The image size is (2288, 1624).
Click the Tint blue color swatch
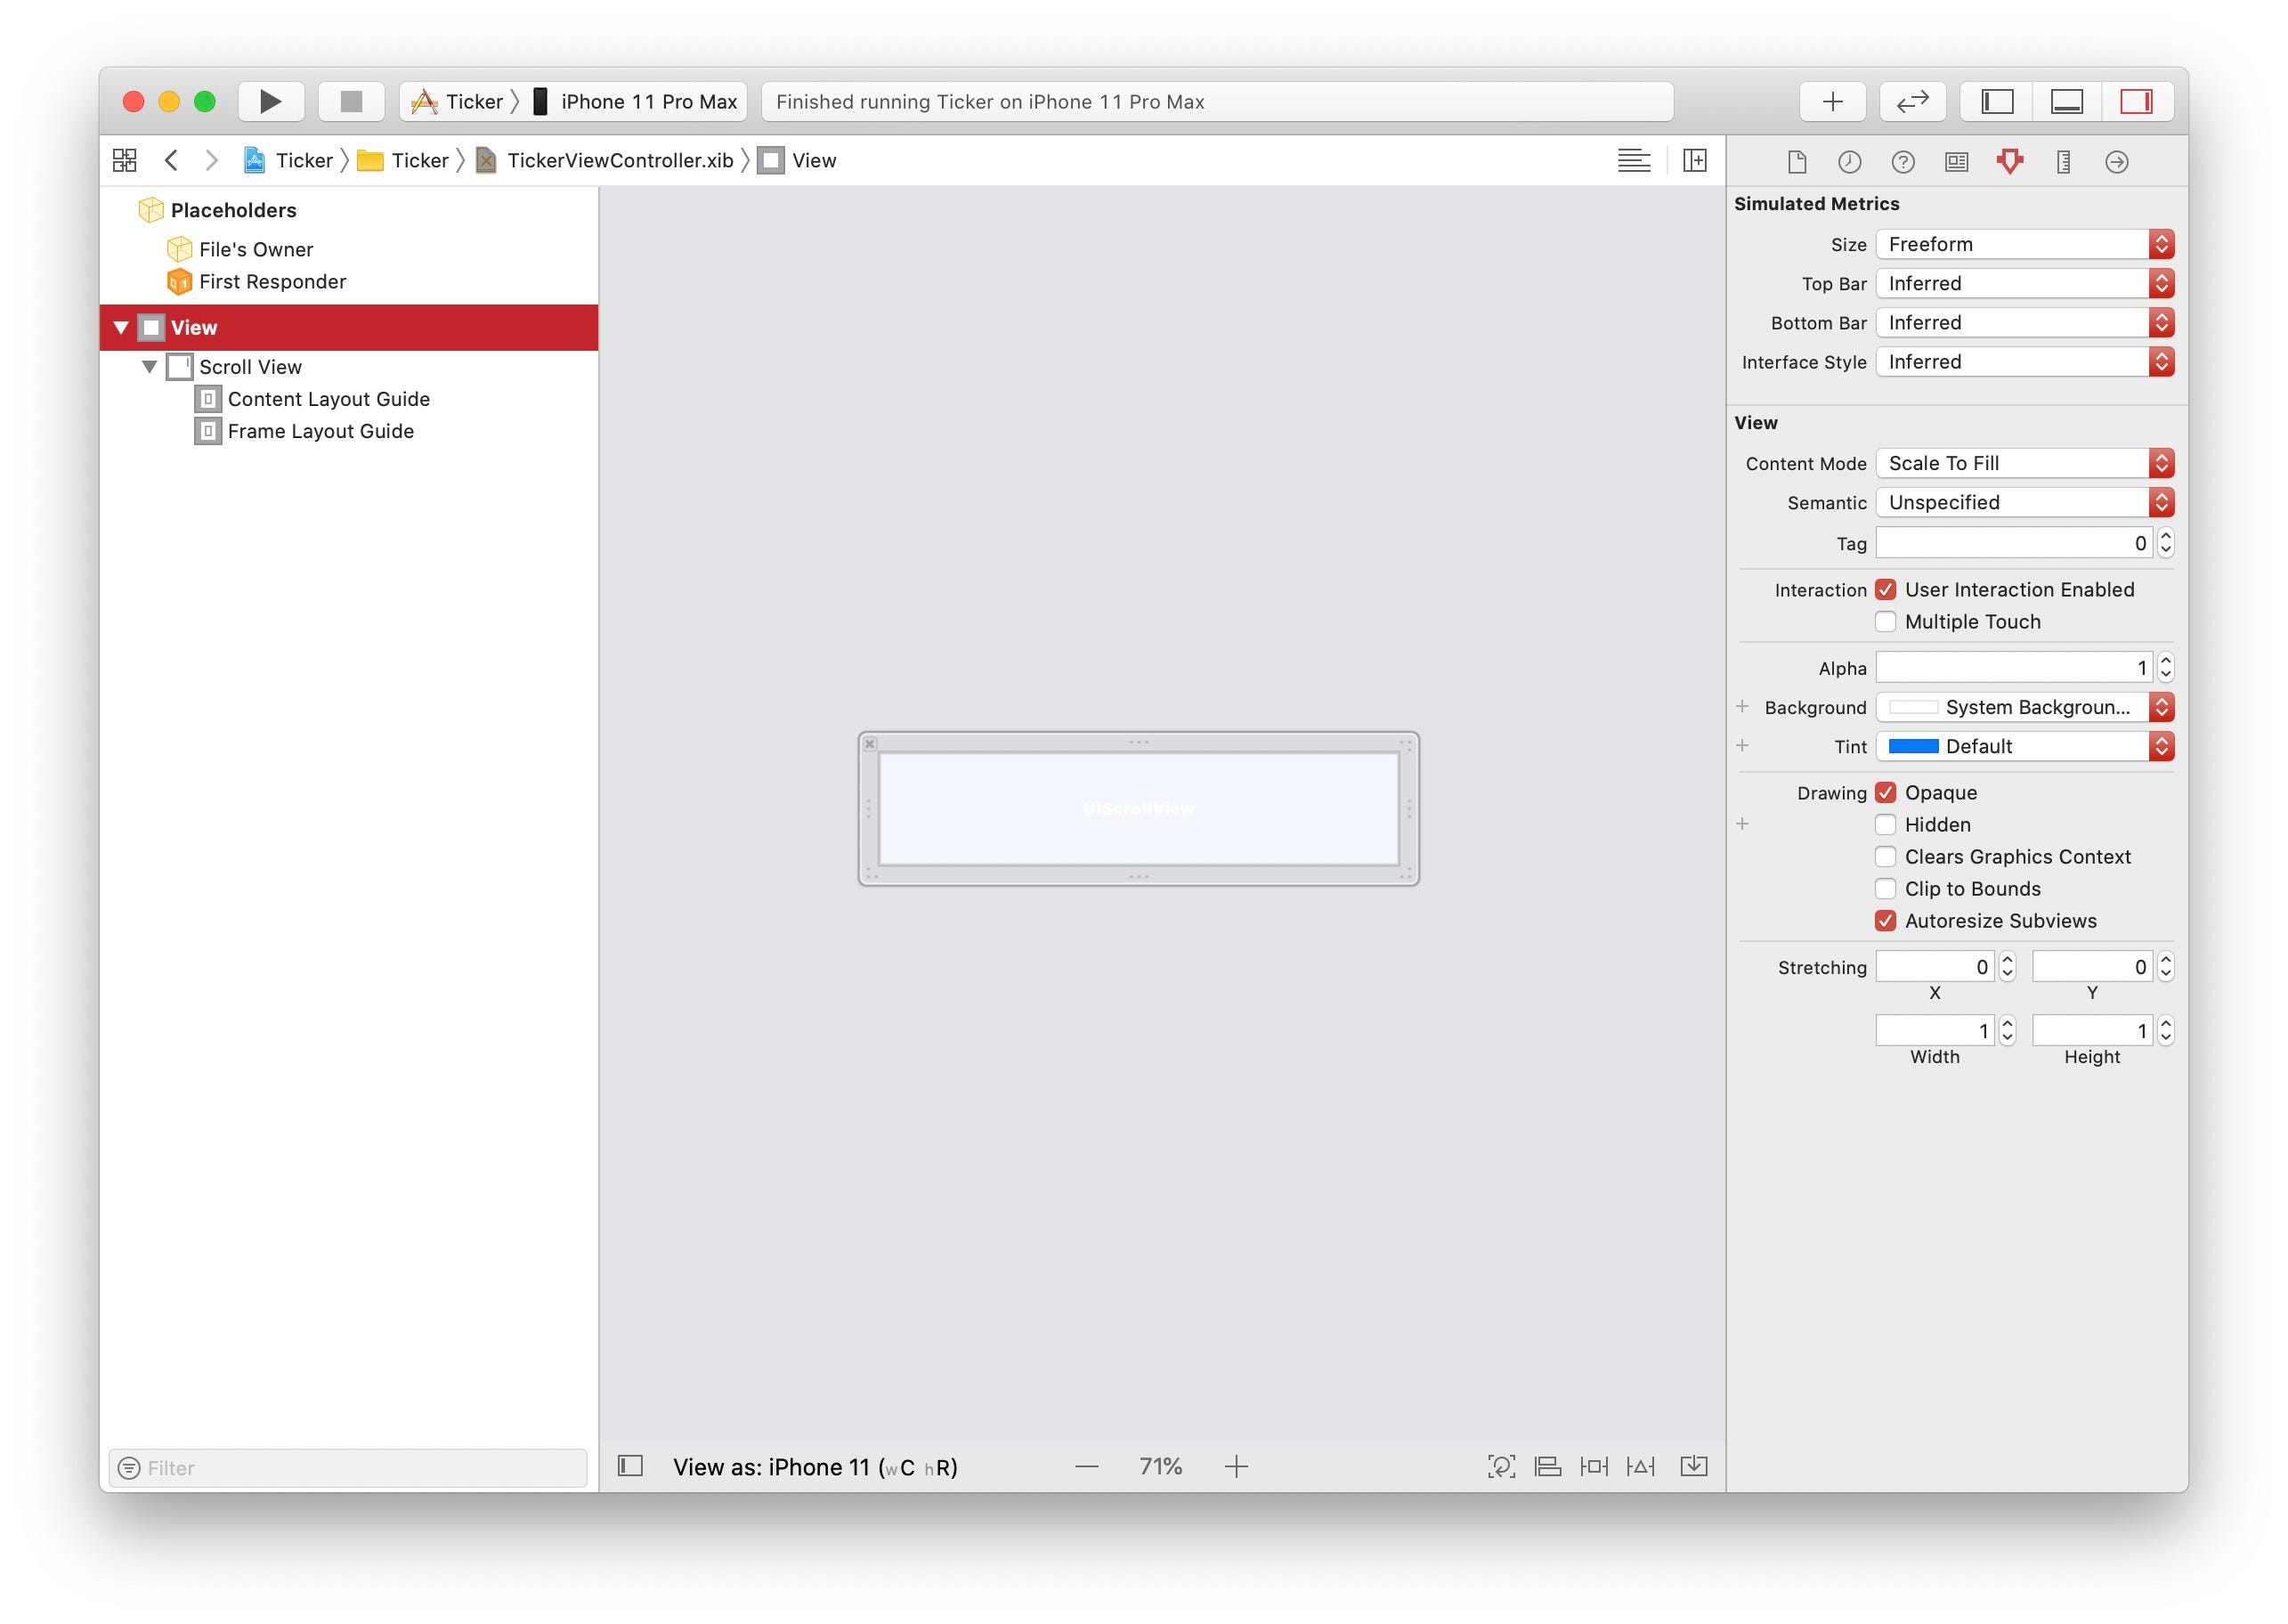(x=1913, y=747)
